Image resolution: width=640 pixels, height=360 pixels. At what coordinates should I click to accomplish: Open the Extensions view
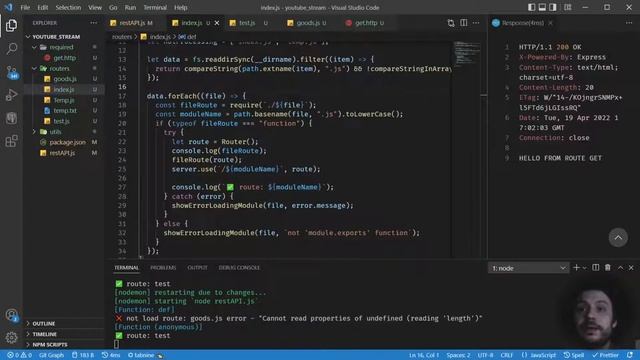click(11, 141)
